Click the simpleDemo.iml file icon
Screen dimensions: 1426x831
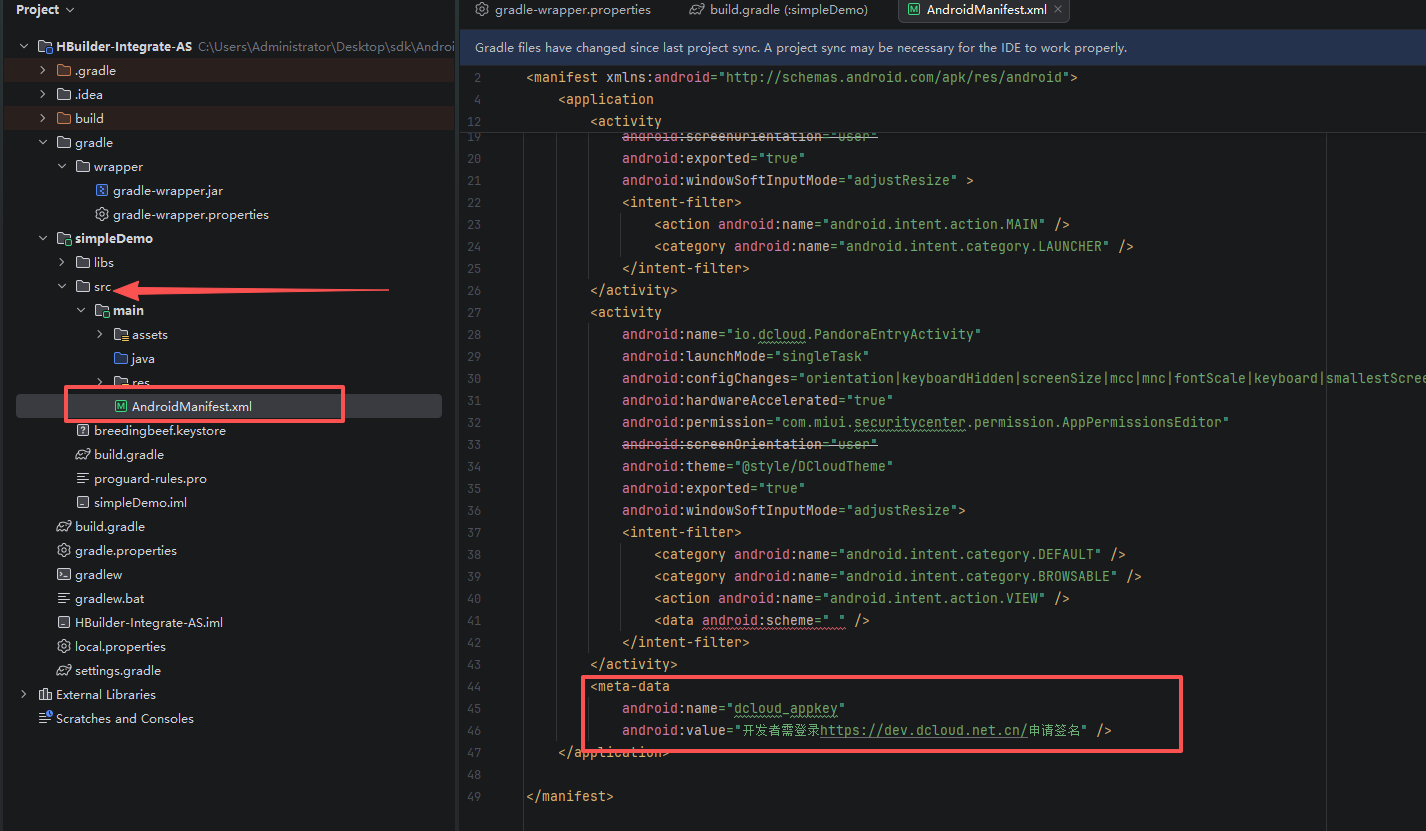83,503
